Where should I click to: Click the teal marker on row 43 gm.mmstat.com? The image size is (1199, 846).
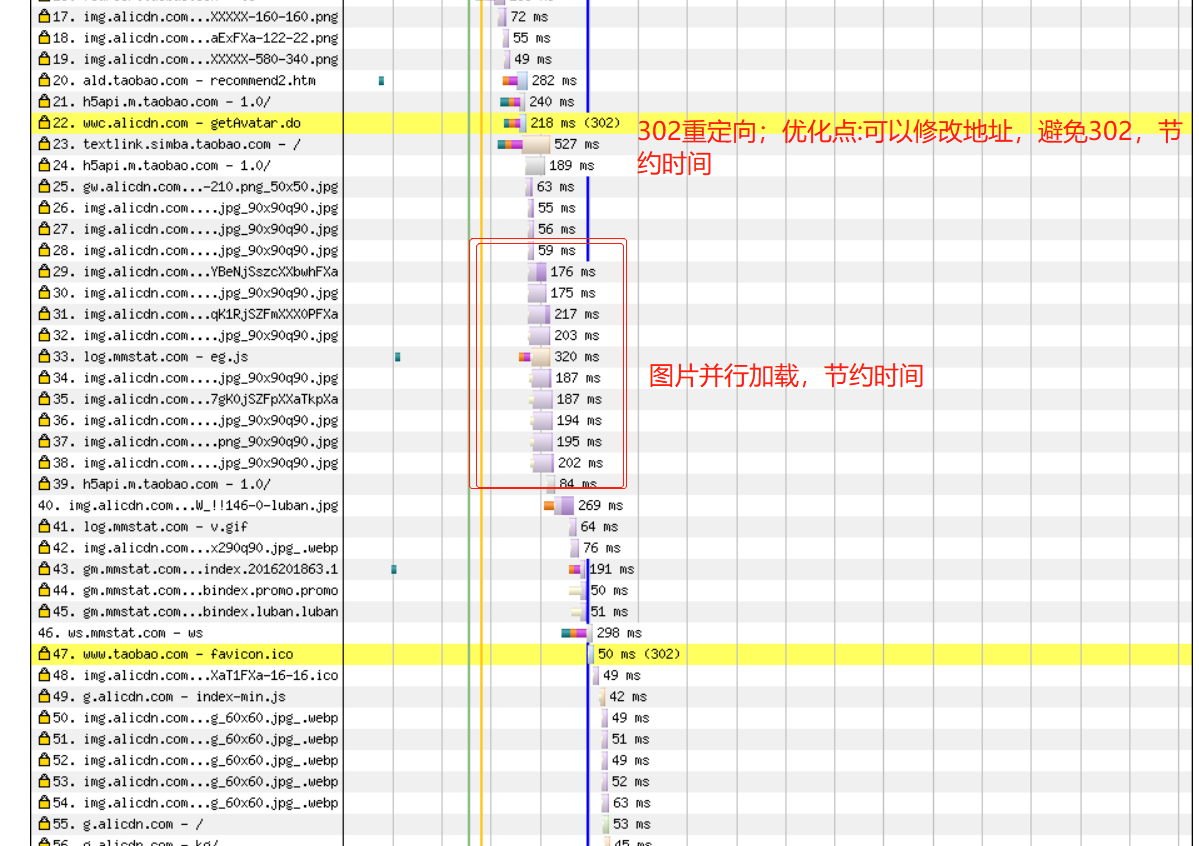394,569
